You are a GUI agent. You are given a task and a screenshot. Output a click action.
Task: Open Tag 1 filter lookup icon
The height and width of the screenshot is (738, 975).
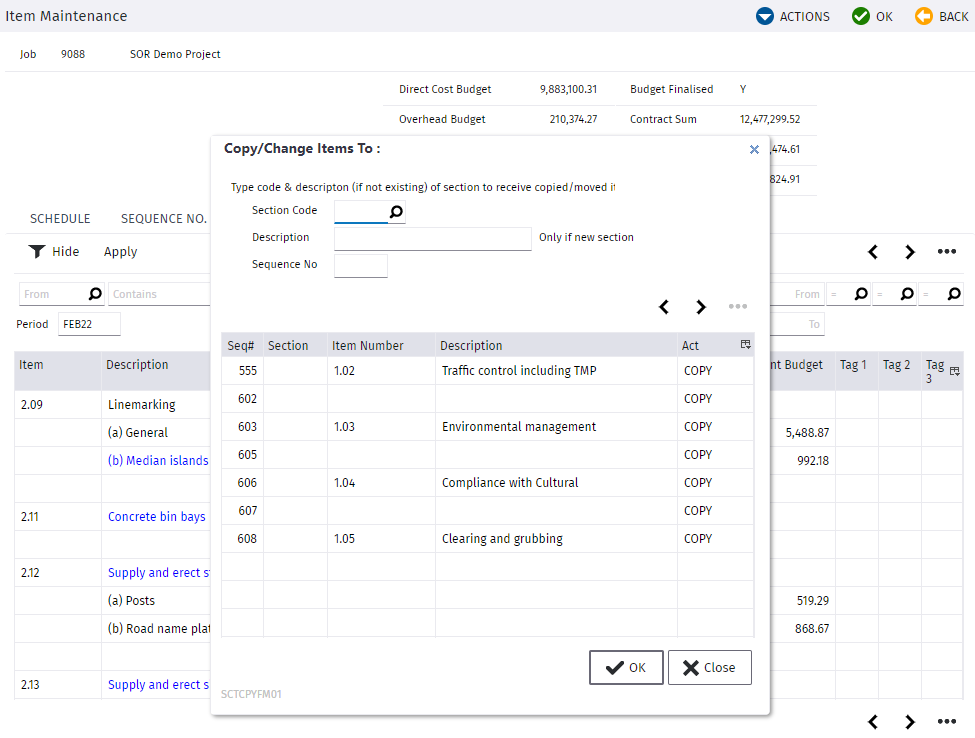click(861, 293)
